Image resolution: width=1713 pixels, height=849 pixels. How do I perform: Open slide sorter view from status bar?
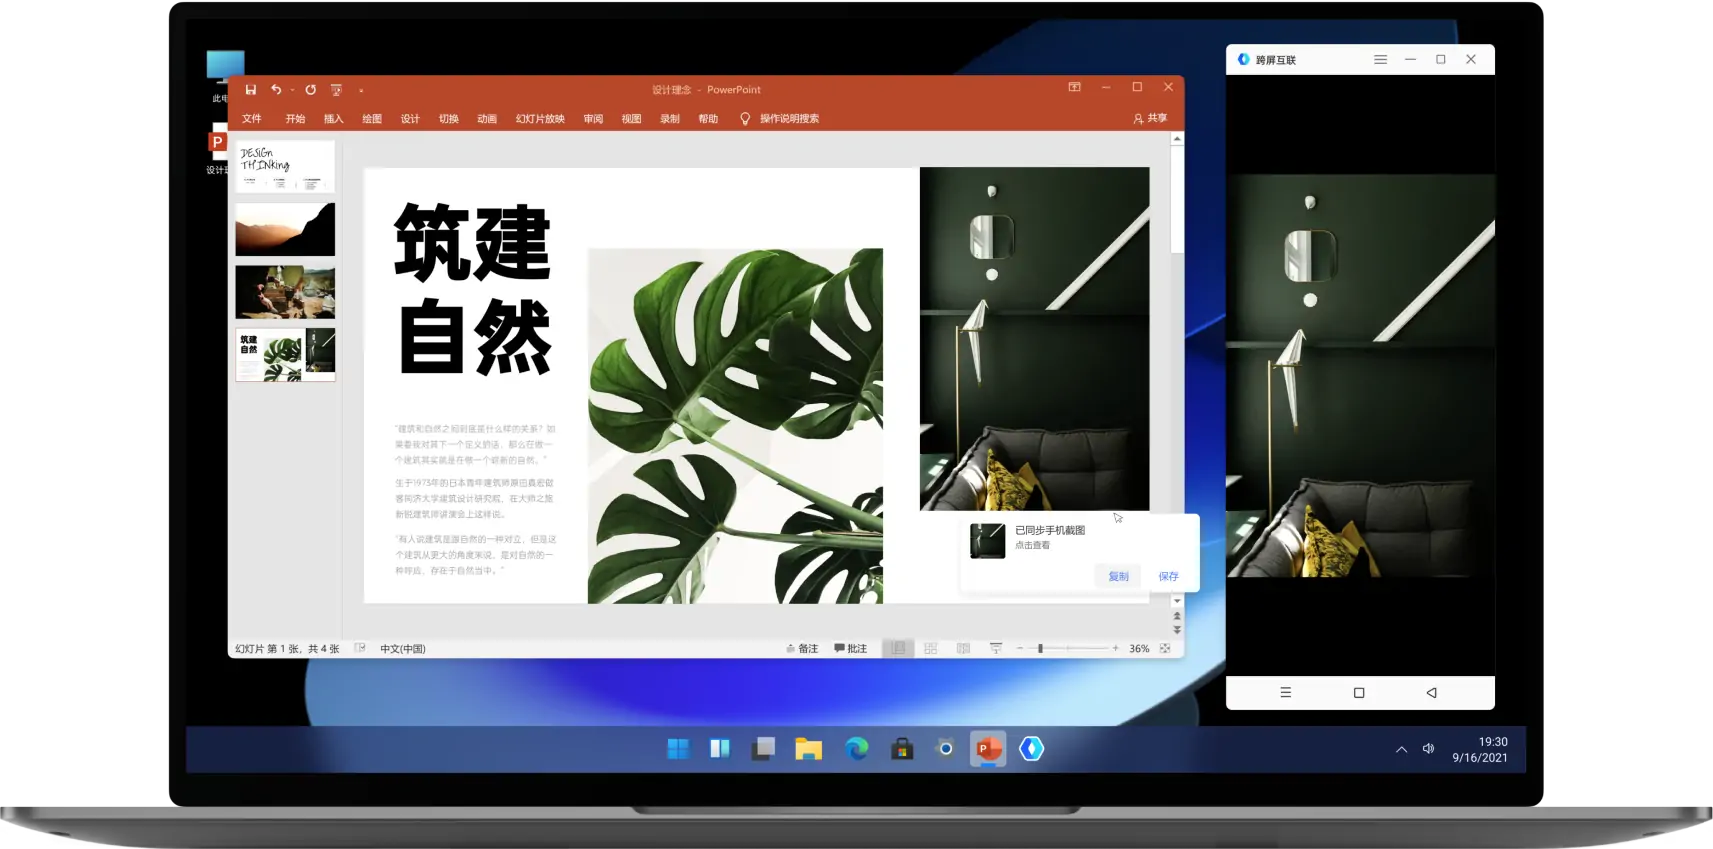pos(931,649)
